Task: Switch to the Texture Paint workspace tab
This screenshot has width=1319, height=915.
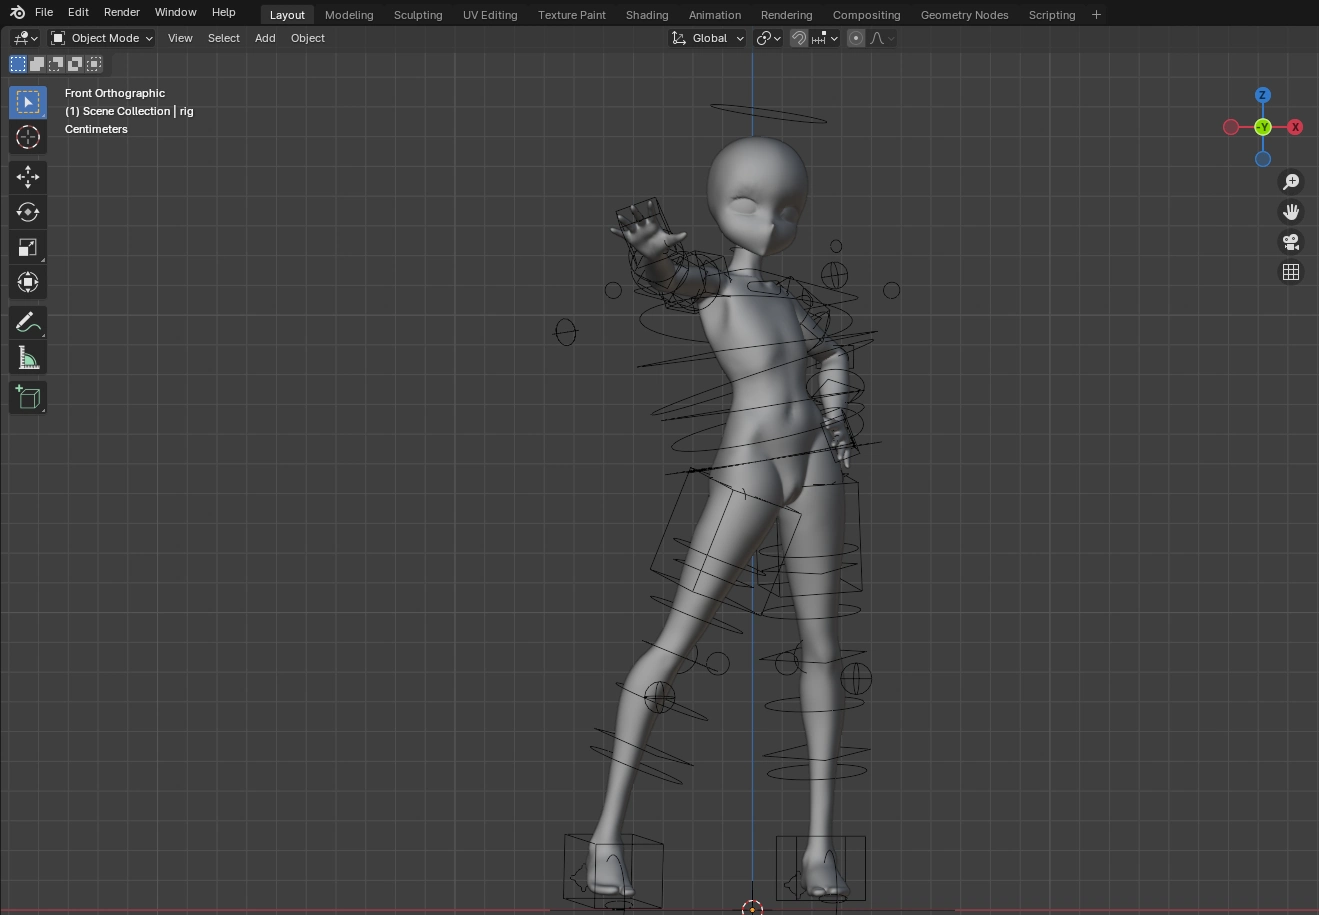Action: pos(572,15)
